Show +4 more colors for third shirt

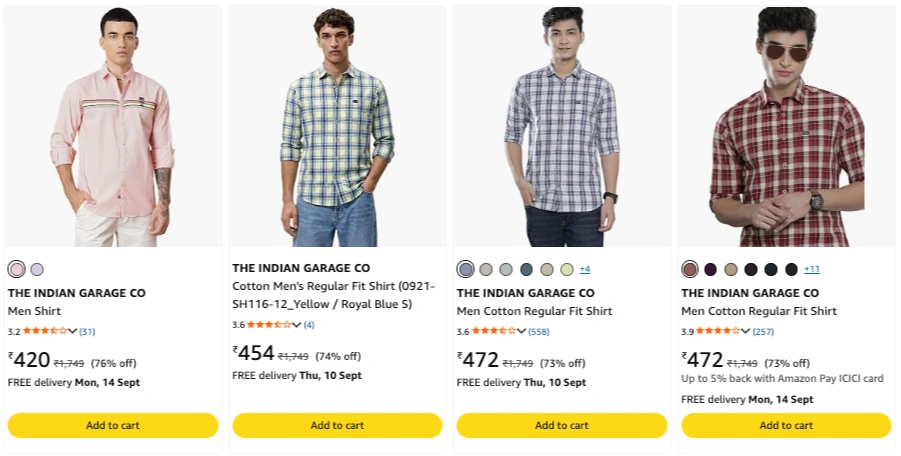tap(585, 269)
